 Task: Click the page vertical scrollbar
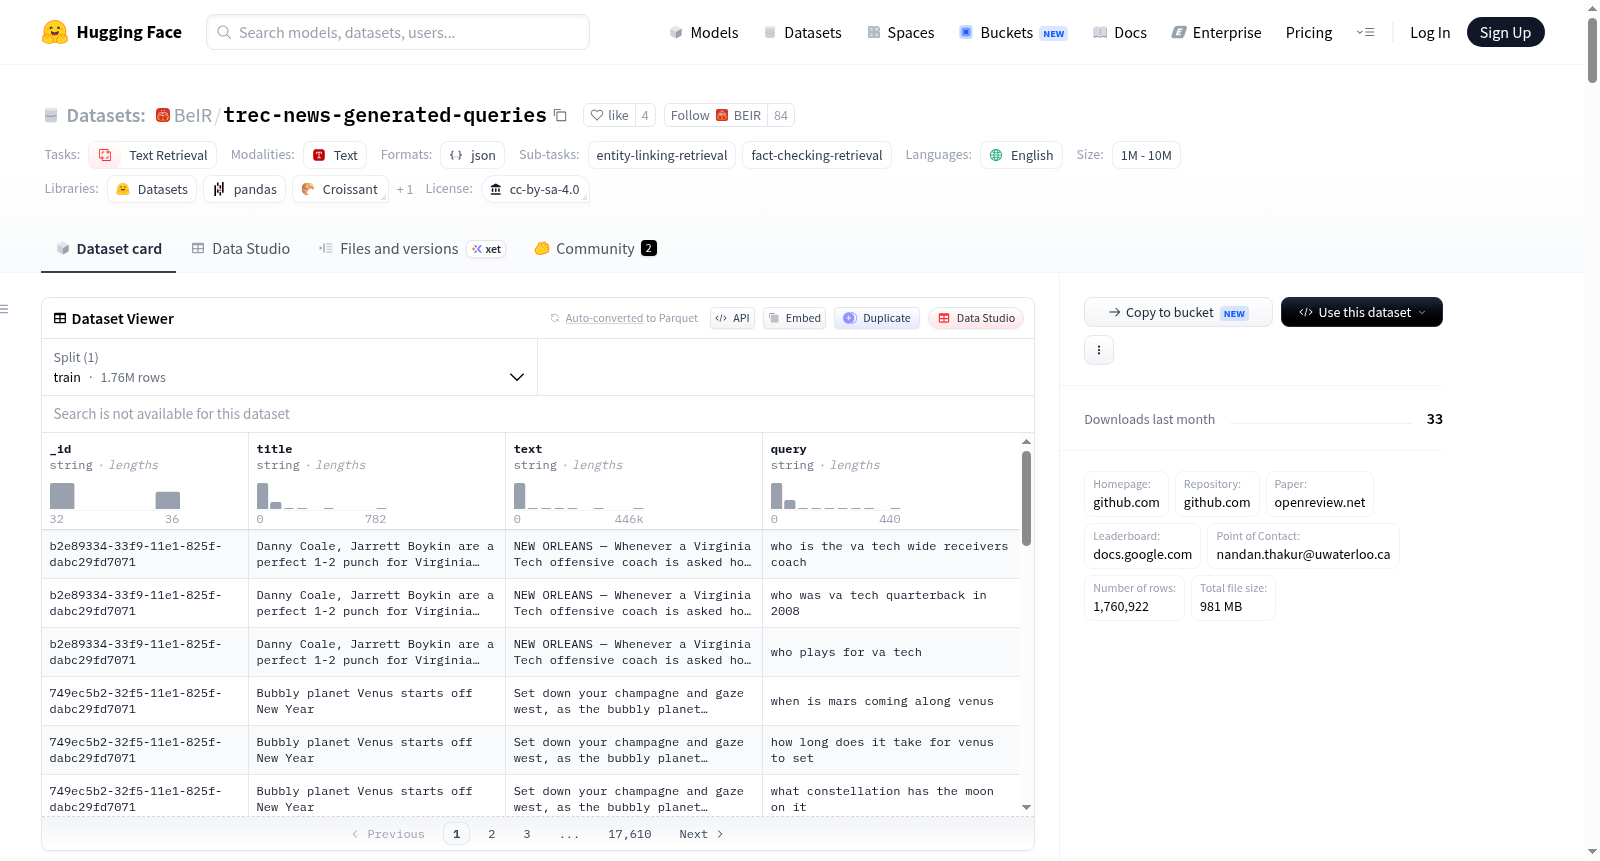point(1592,50)
